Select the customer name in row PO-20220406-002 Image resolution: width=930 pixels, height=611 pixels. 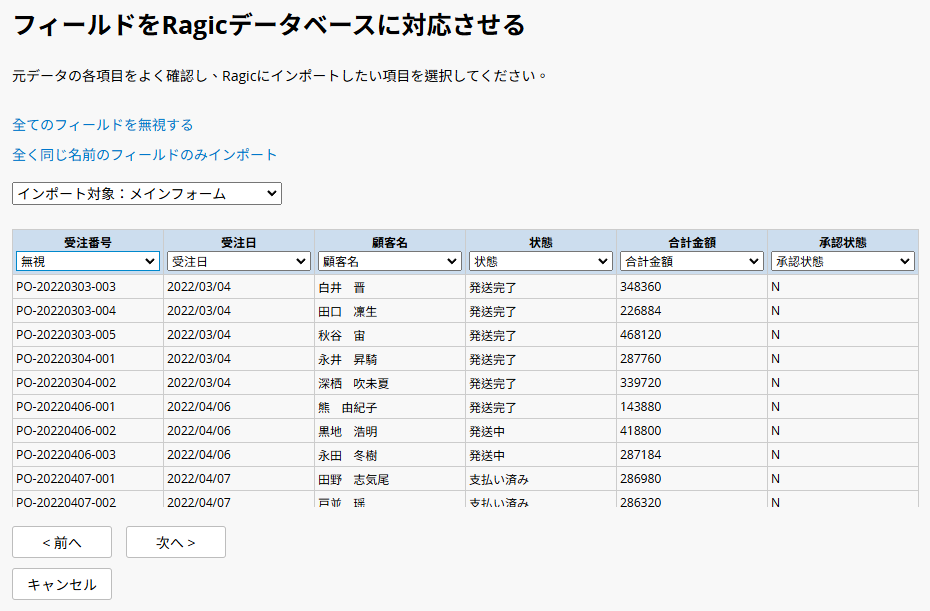click(x=348, y=432)
